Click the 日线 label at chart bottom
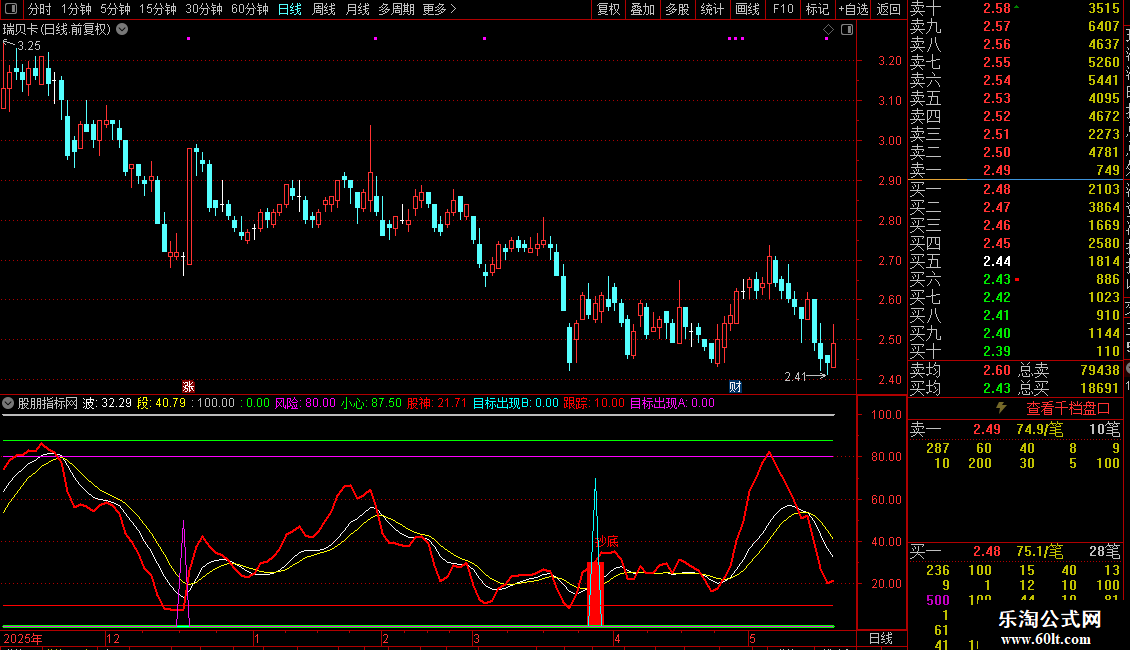Viewport: 1130px width, 650px height. [881, 638]
